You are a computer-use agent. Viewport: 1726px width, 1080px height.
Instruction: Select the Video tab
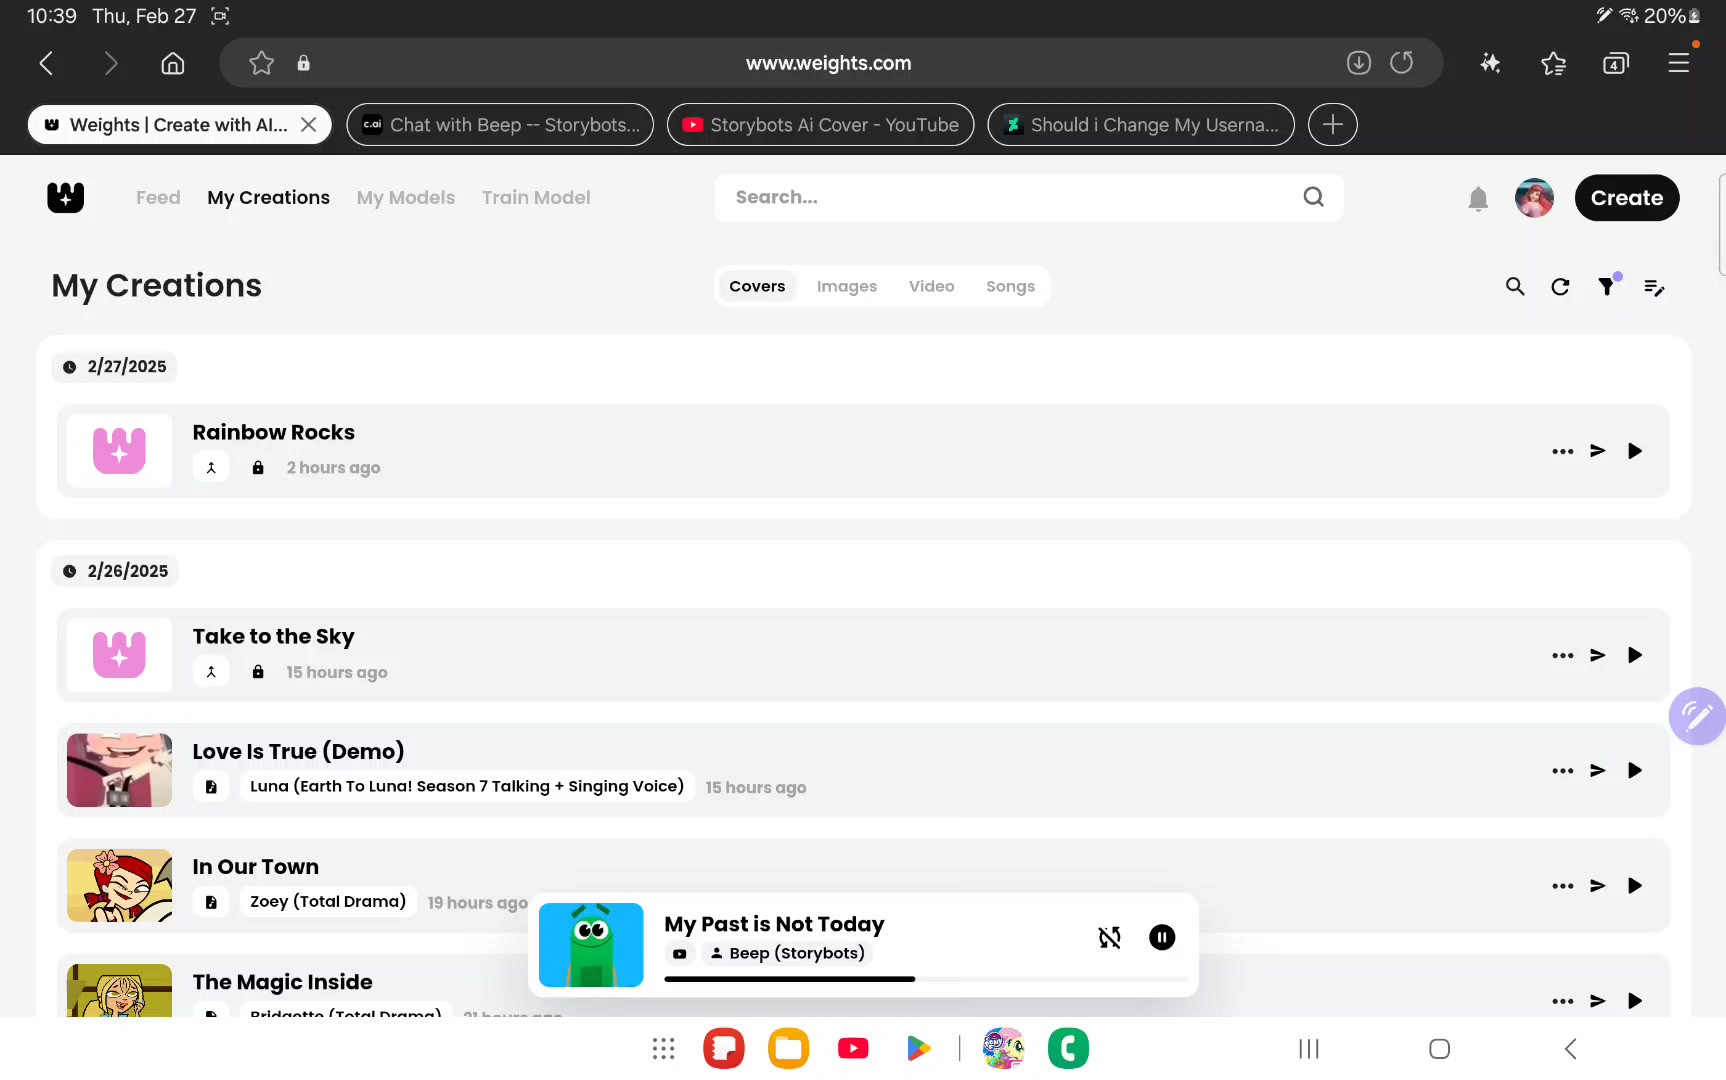pyautogui.click(x=932, y=286)
